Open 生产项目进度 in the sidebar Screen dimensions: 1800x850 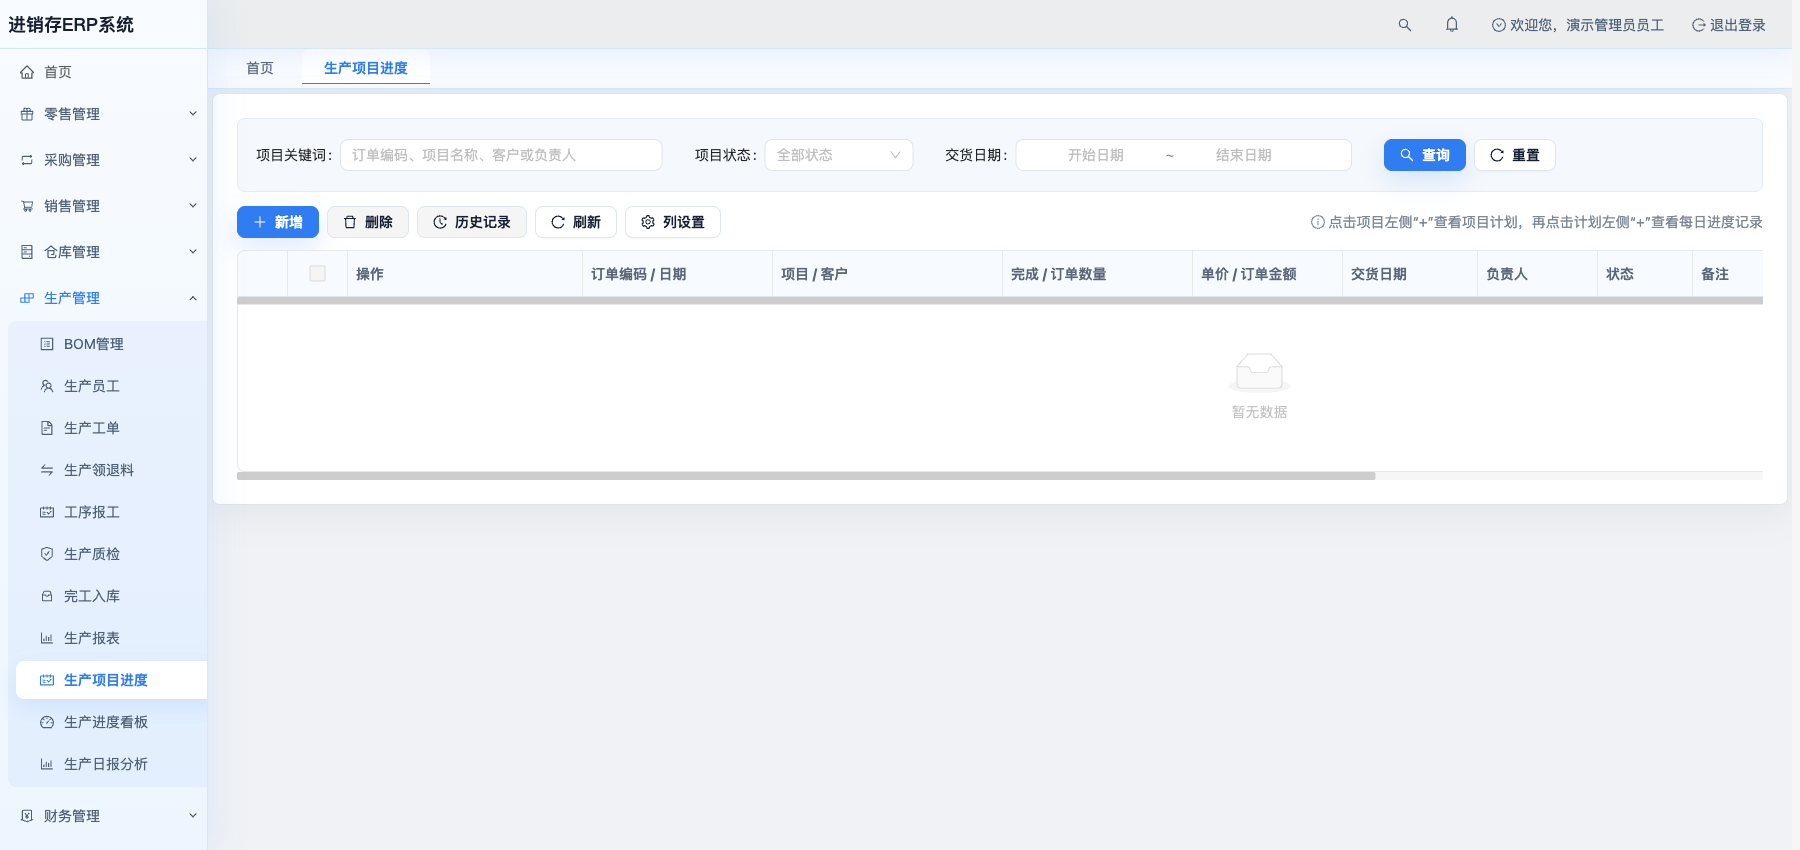coord(112,680)
